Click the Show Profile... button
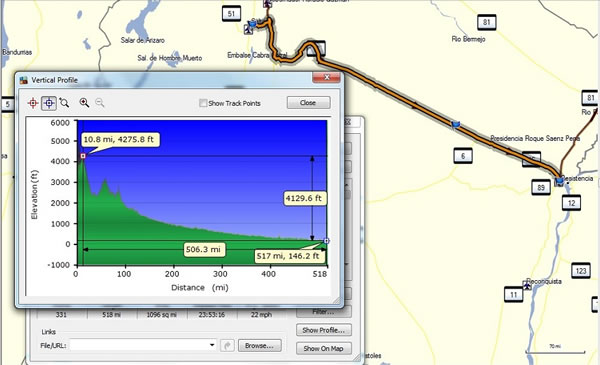This screenshot has width=600, height=365. pyautogui.click(x=324, y=330)
